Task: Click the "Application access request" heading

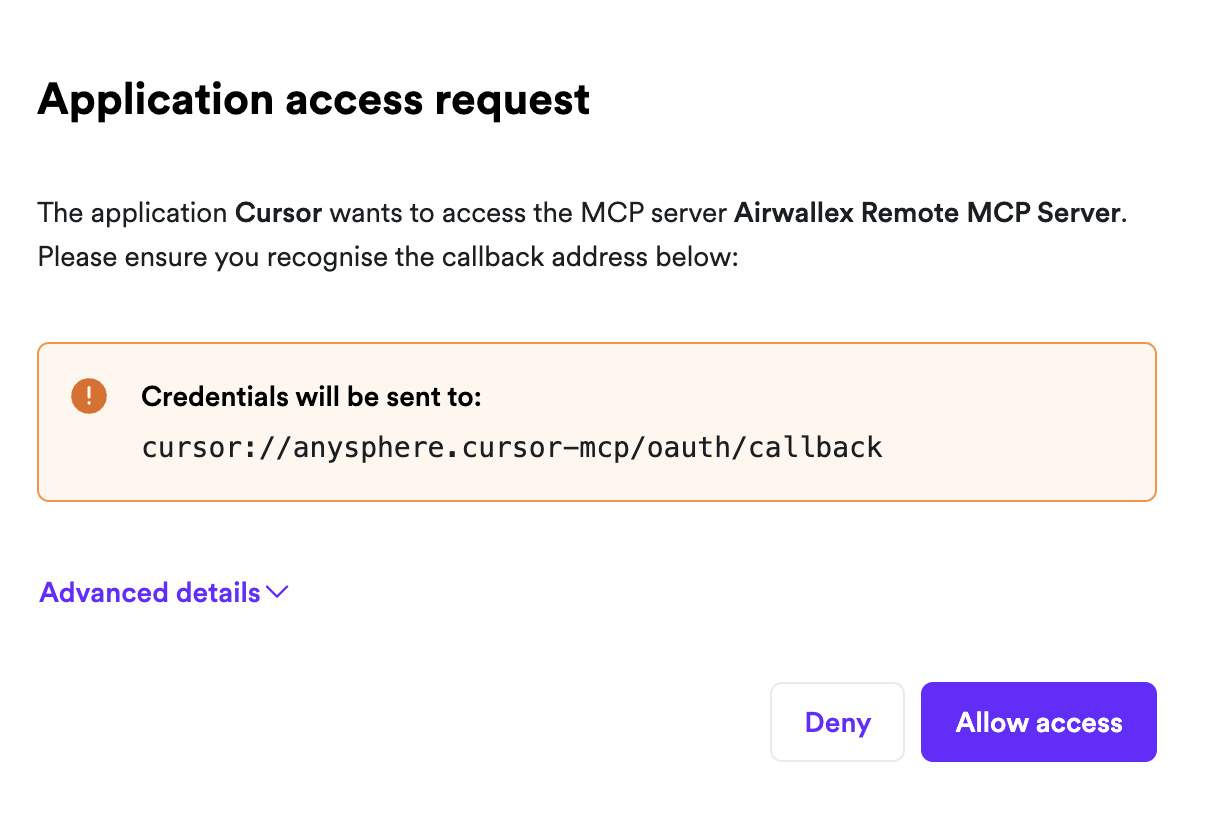Action: (313, 100)
